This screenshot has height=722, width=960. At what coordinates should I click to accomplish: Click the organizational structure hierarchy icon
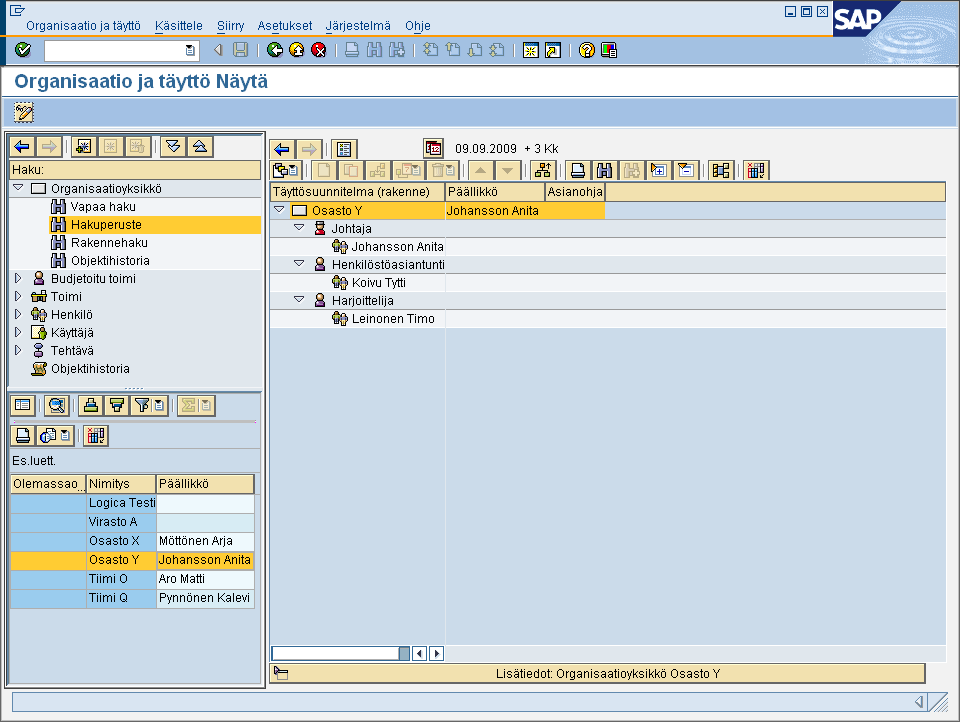543,170
